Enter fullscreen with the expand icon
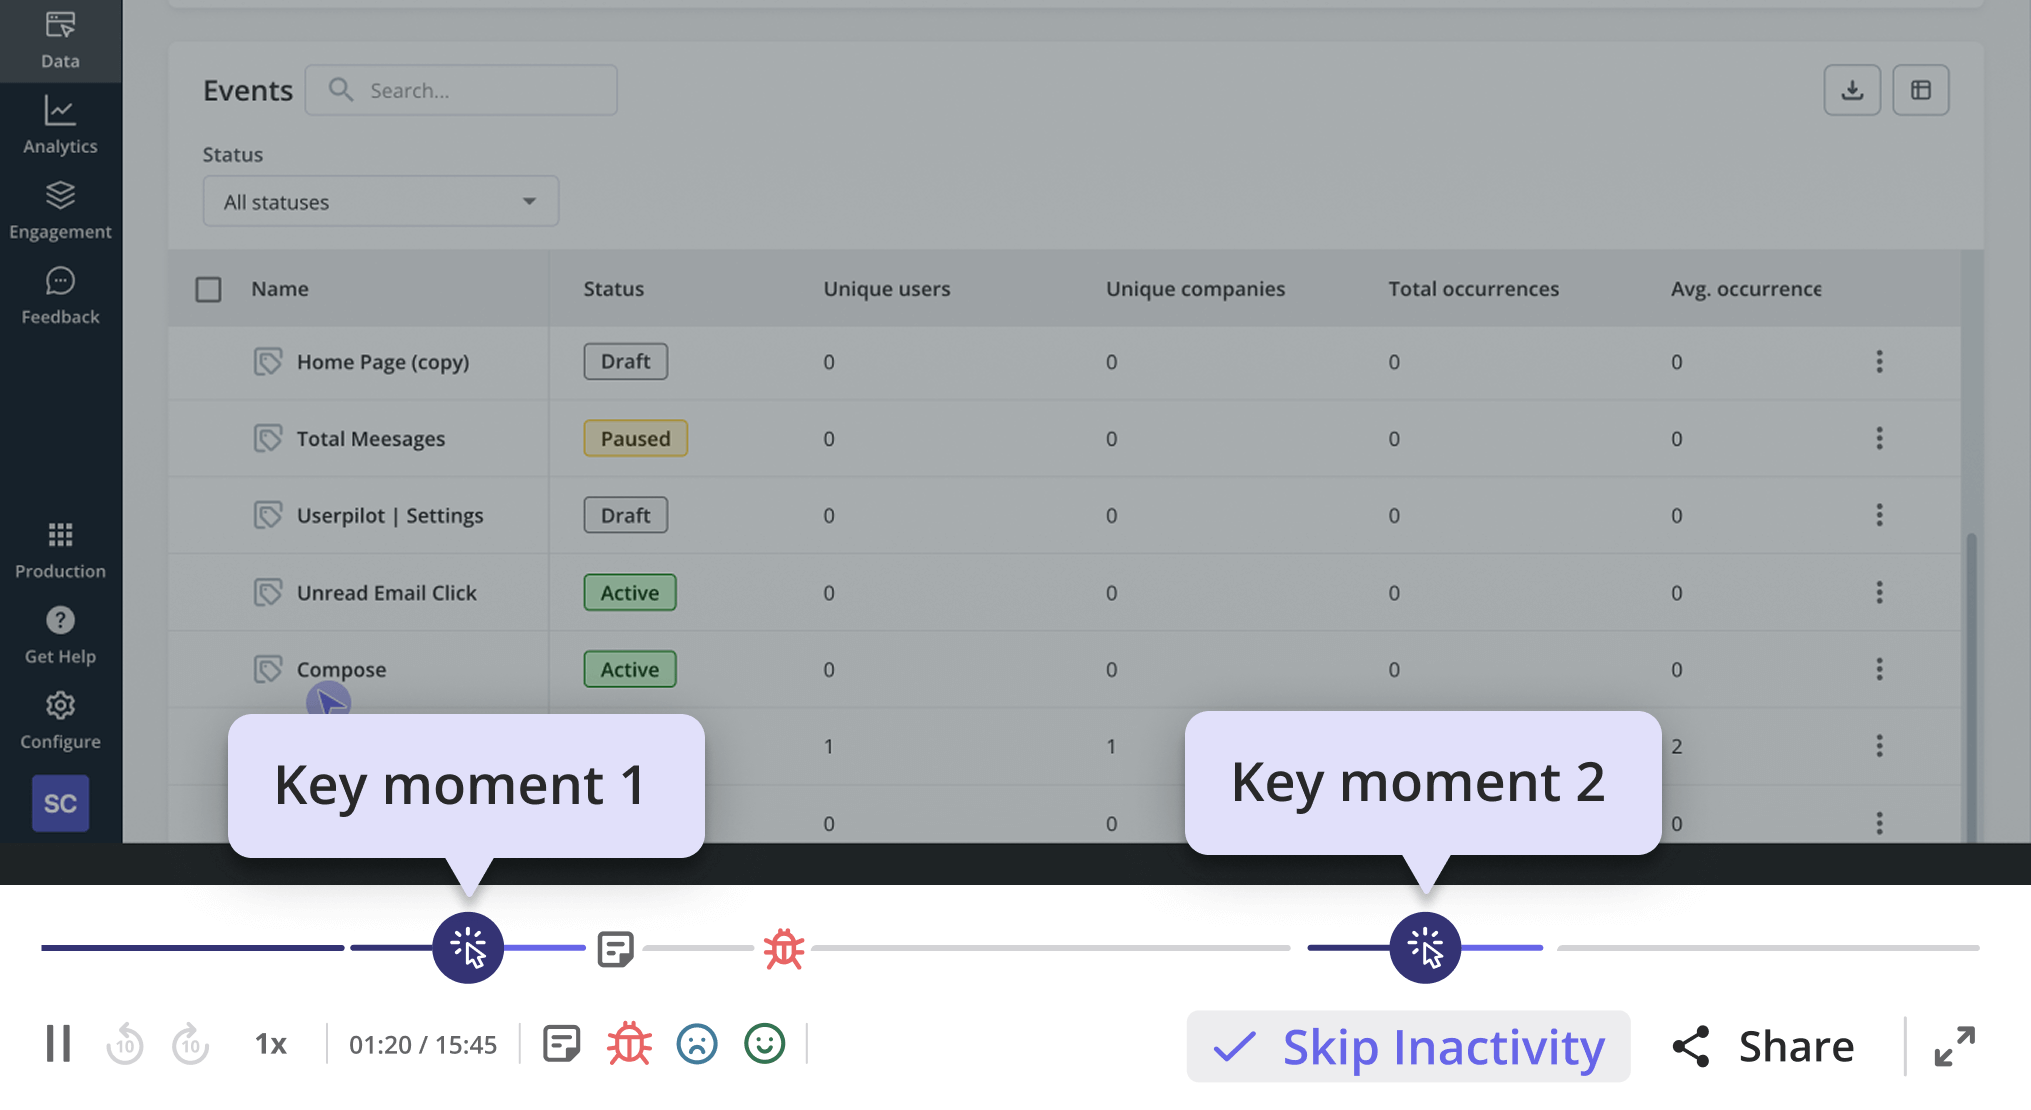The height and width of the screenshot is (1110, 2031). pos(1954,1046)
